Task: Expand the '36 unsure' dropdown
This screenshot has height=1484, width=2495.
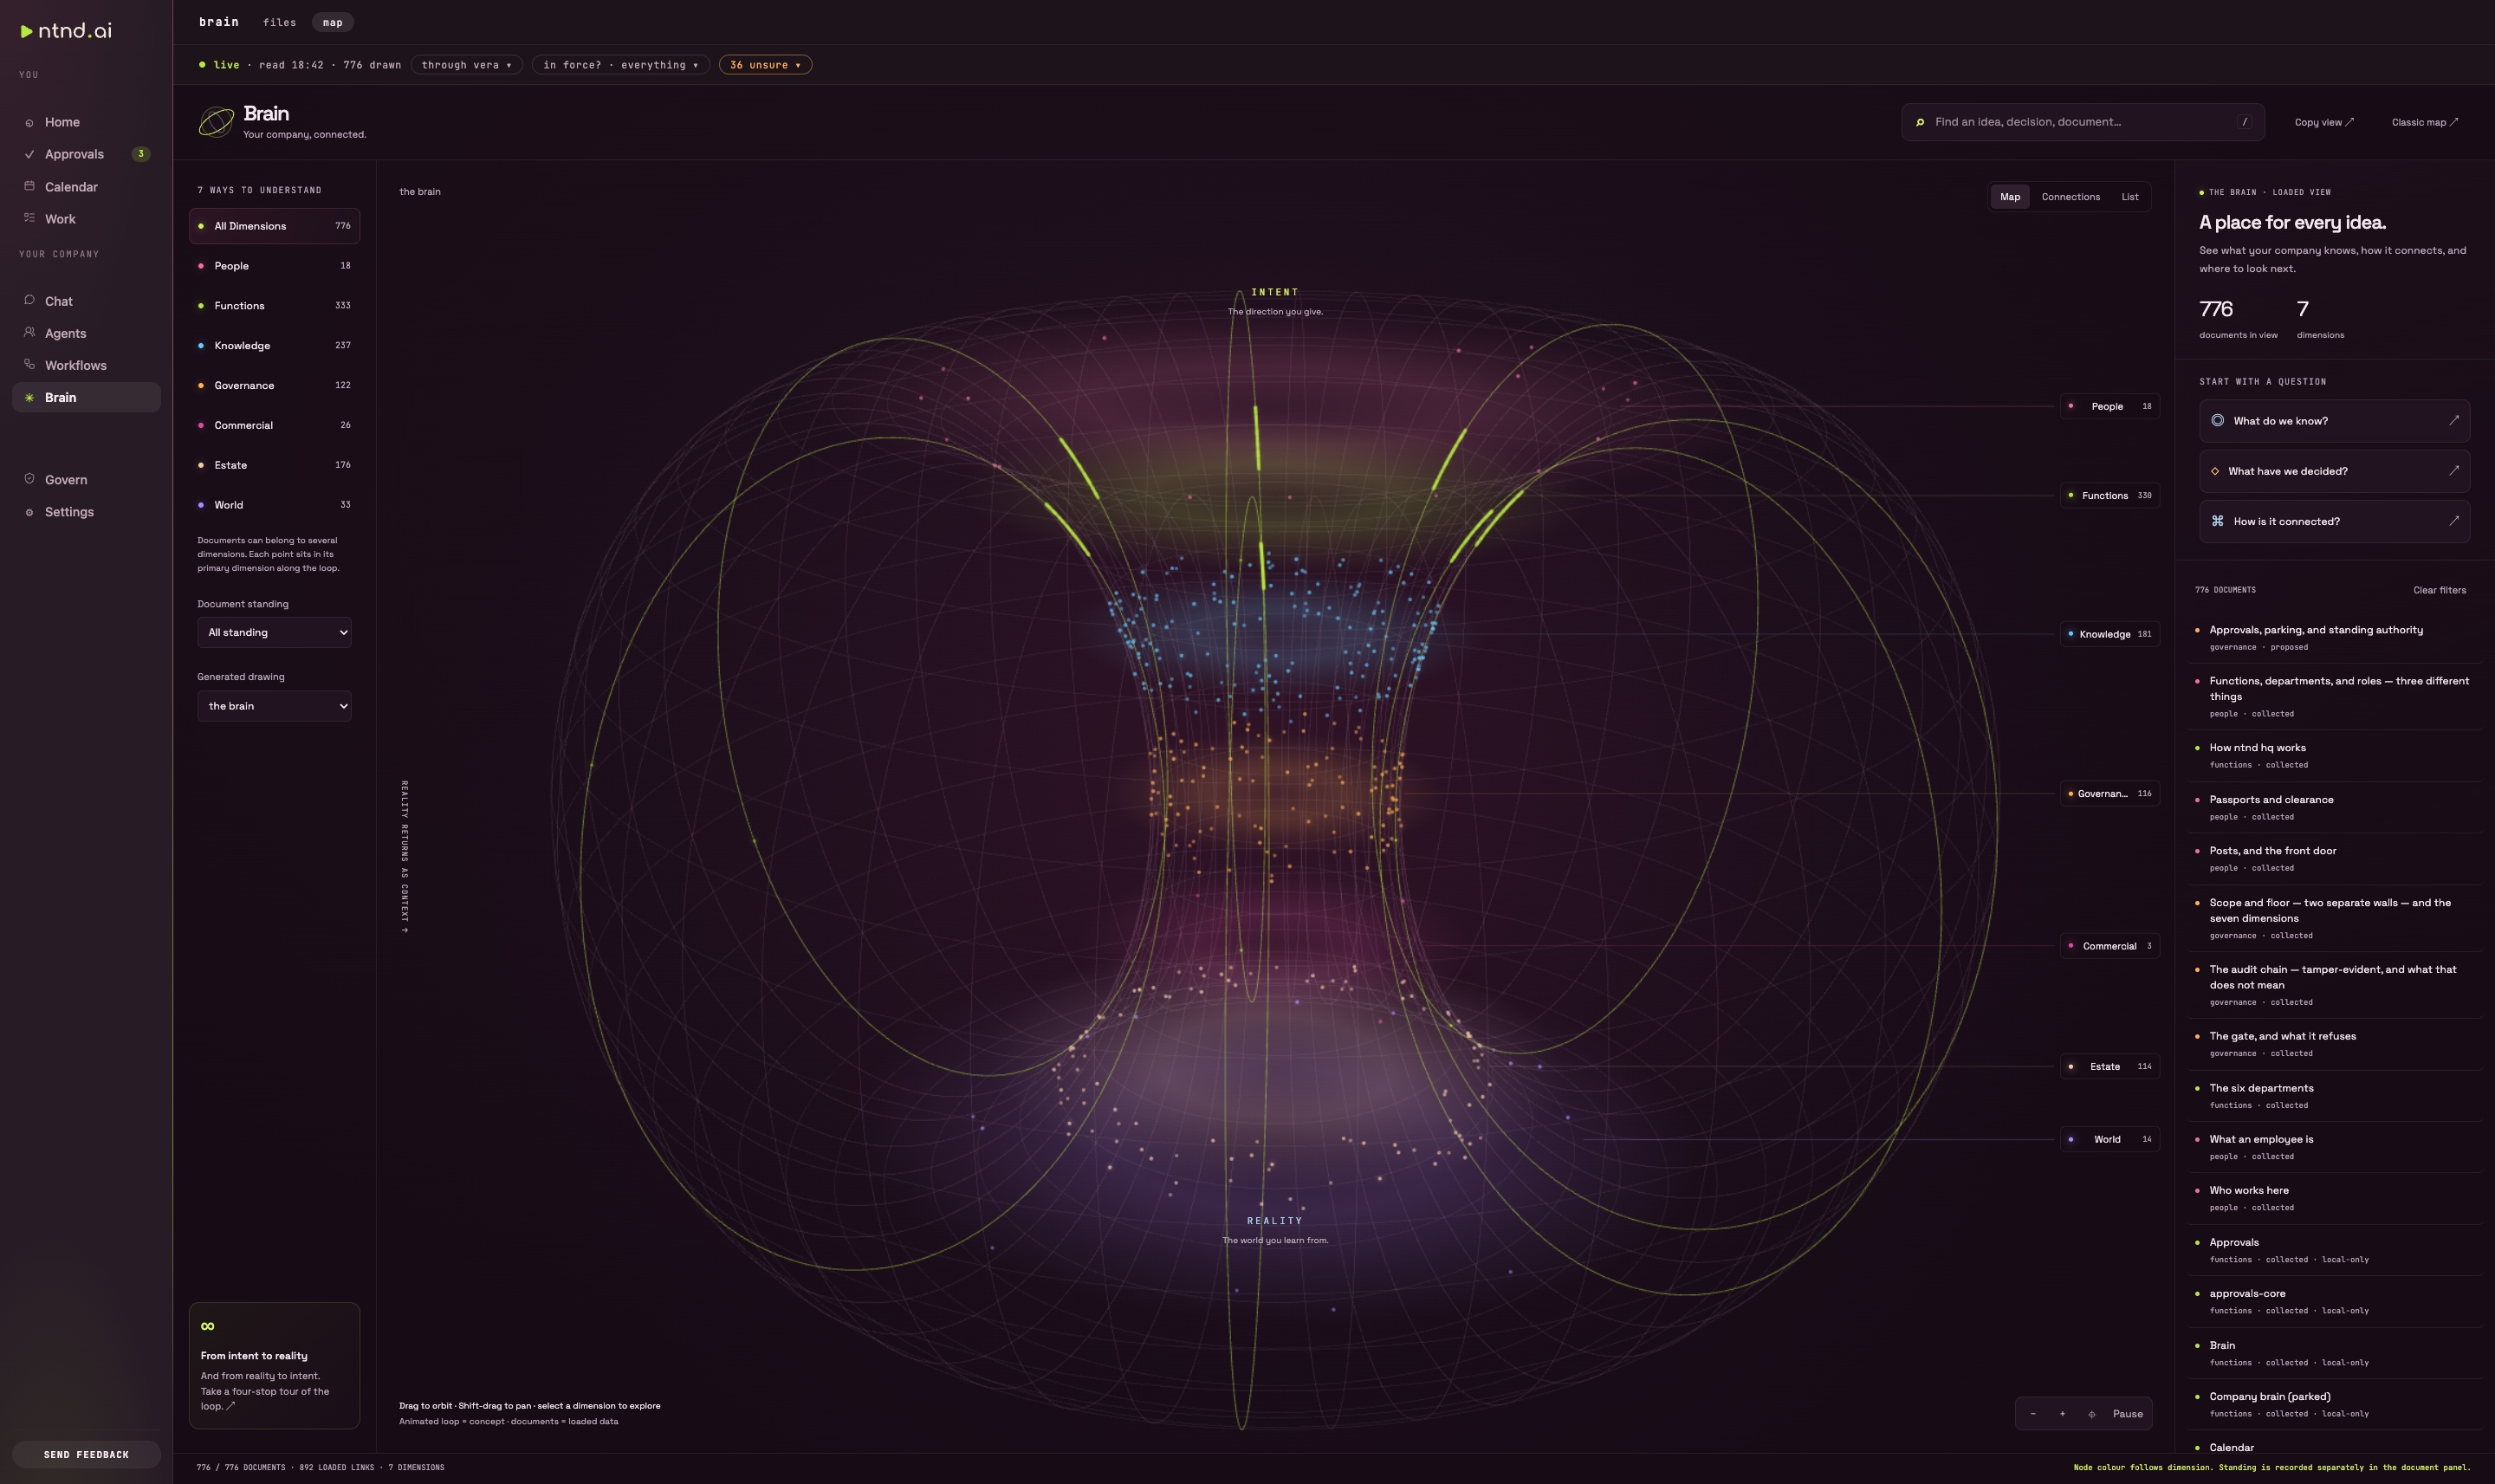Action: [765, 65]
